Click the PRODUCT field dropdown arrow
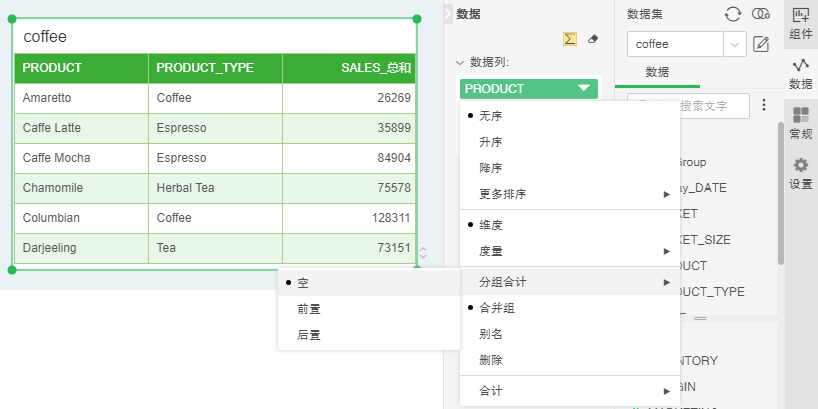Viewport: 818px width, 409px height. (584, 88)
